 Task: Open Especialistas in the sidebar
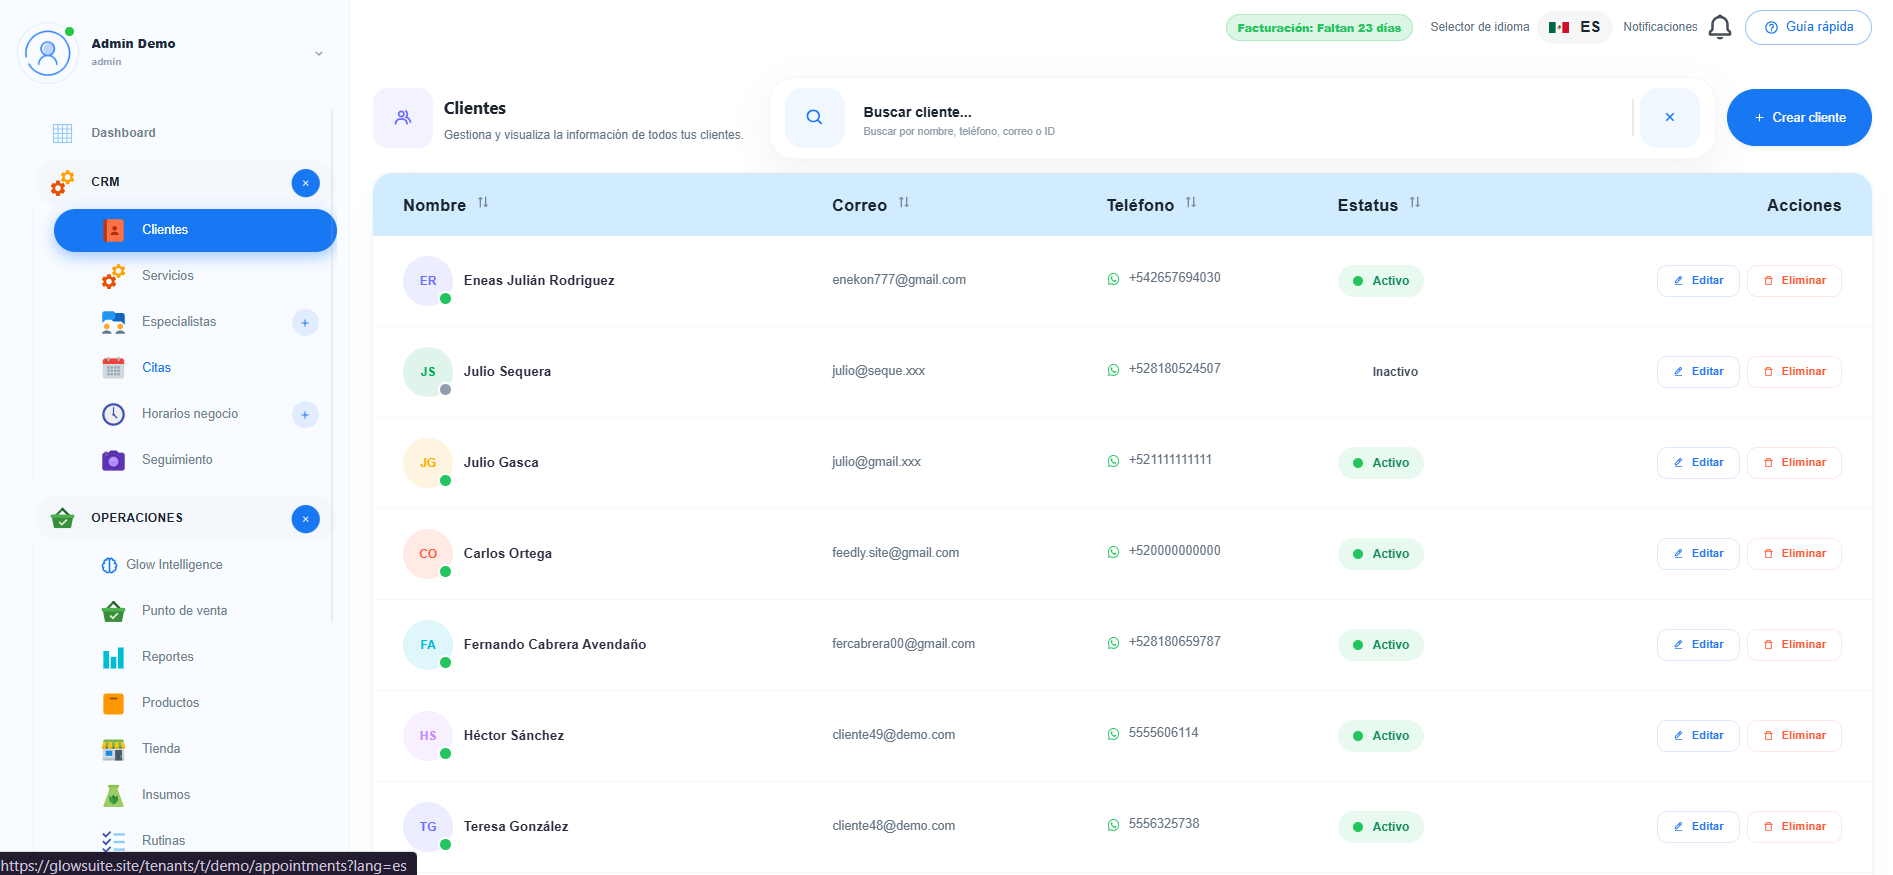[x=179, y=322]
